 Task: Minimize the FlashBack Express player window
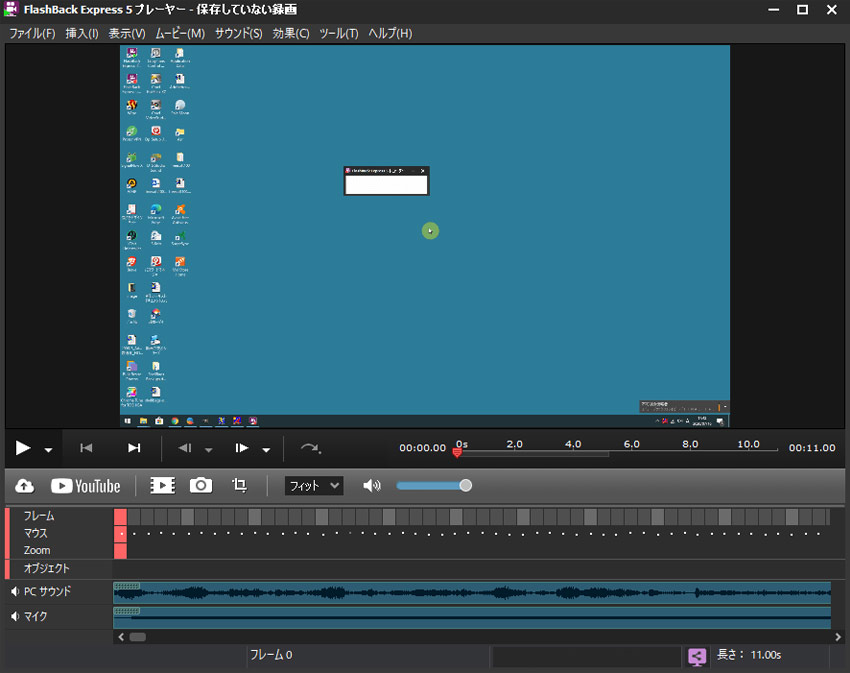(x=774, y=10)
